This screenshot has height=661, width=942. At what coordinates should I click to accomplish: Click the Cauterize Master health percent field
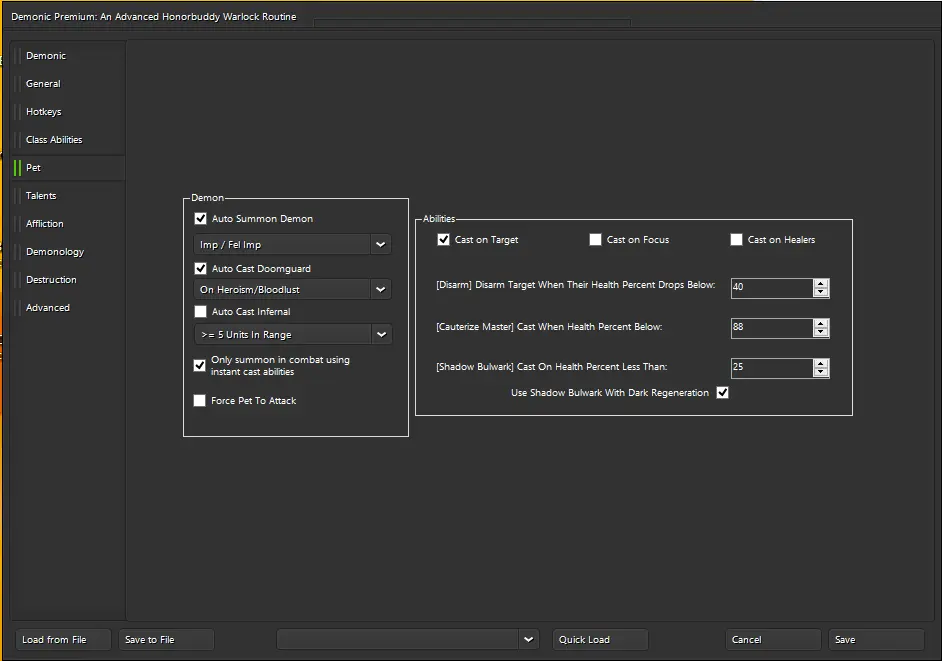[772, 327]
